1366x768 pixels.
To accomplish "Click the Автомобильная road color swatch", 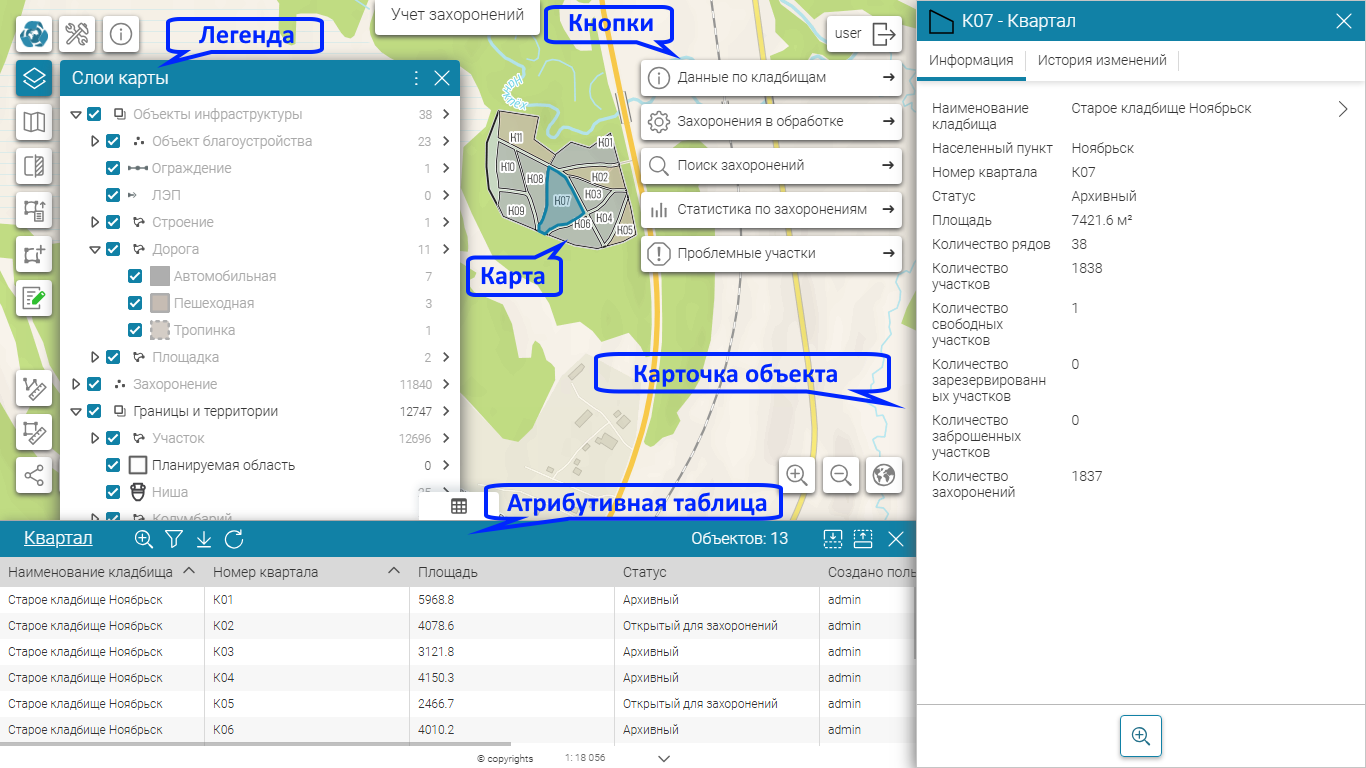I will [x=160, y=276].
